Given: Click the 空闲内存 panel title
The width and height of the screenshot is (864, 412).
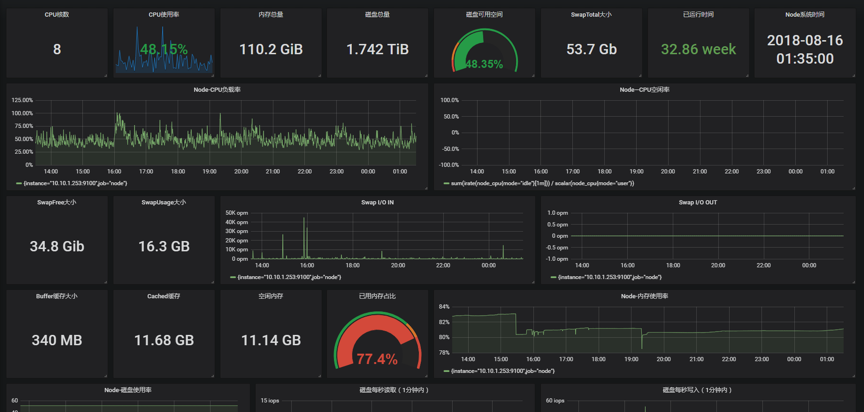Looking at the screenshot, I should point(271,296).
